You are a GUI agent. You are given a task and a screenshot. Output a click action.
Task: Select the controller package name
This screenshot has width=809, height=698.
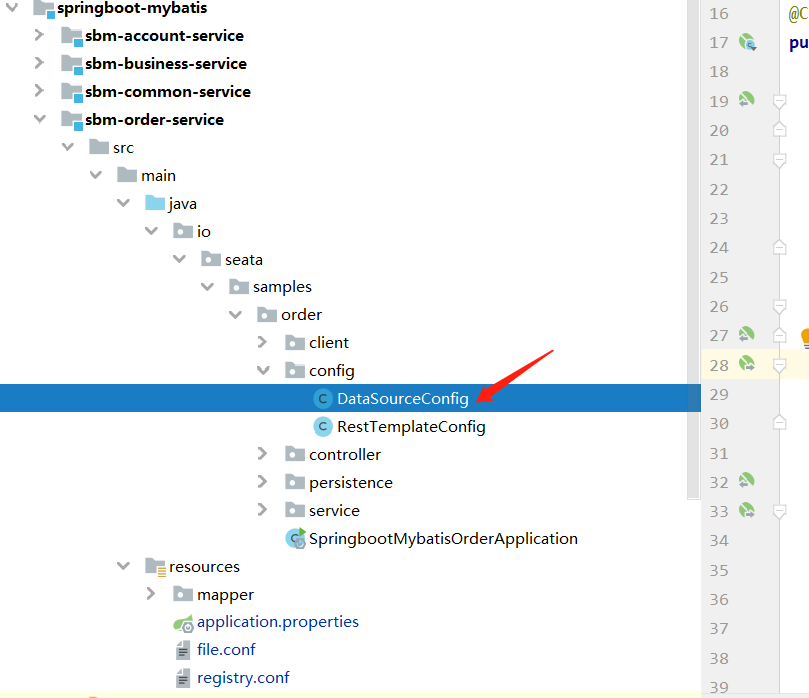point(345,454)
